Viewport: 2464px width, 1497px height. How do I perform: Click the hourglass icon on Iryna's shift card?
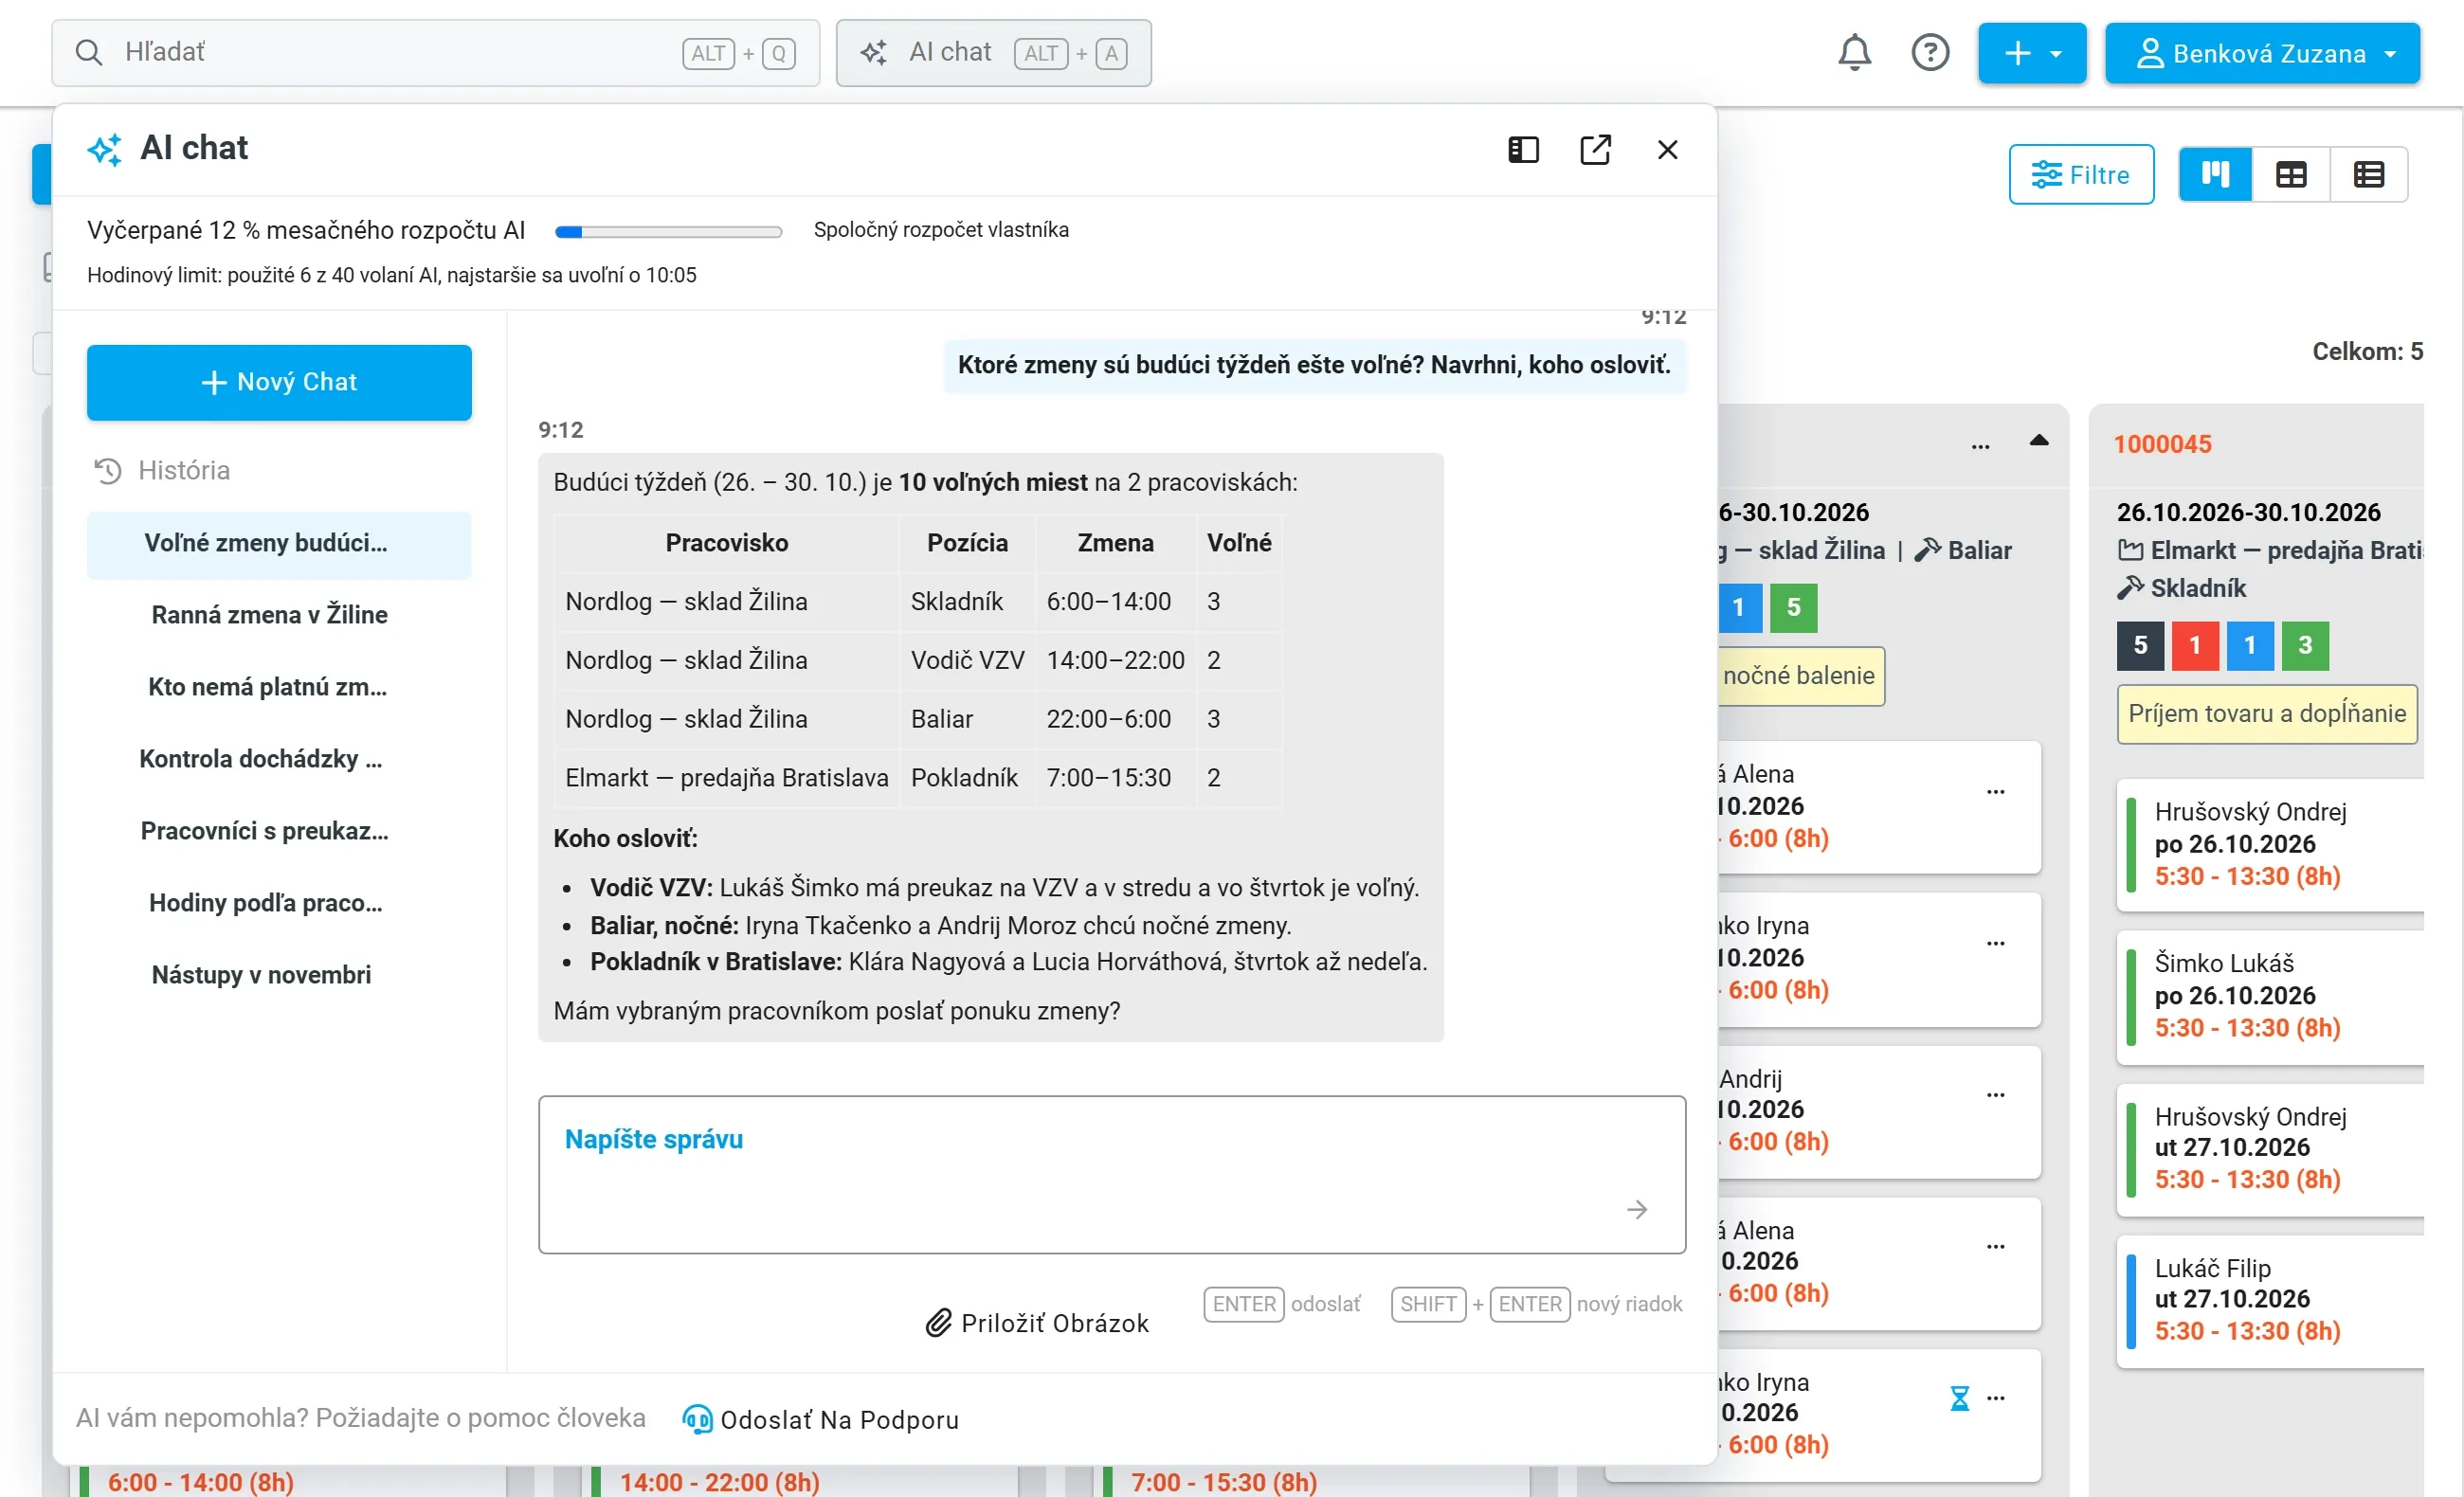pyautogui.click(x=1959, y=1398)
